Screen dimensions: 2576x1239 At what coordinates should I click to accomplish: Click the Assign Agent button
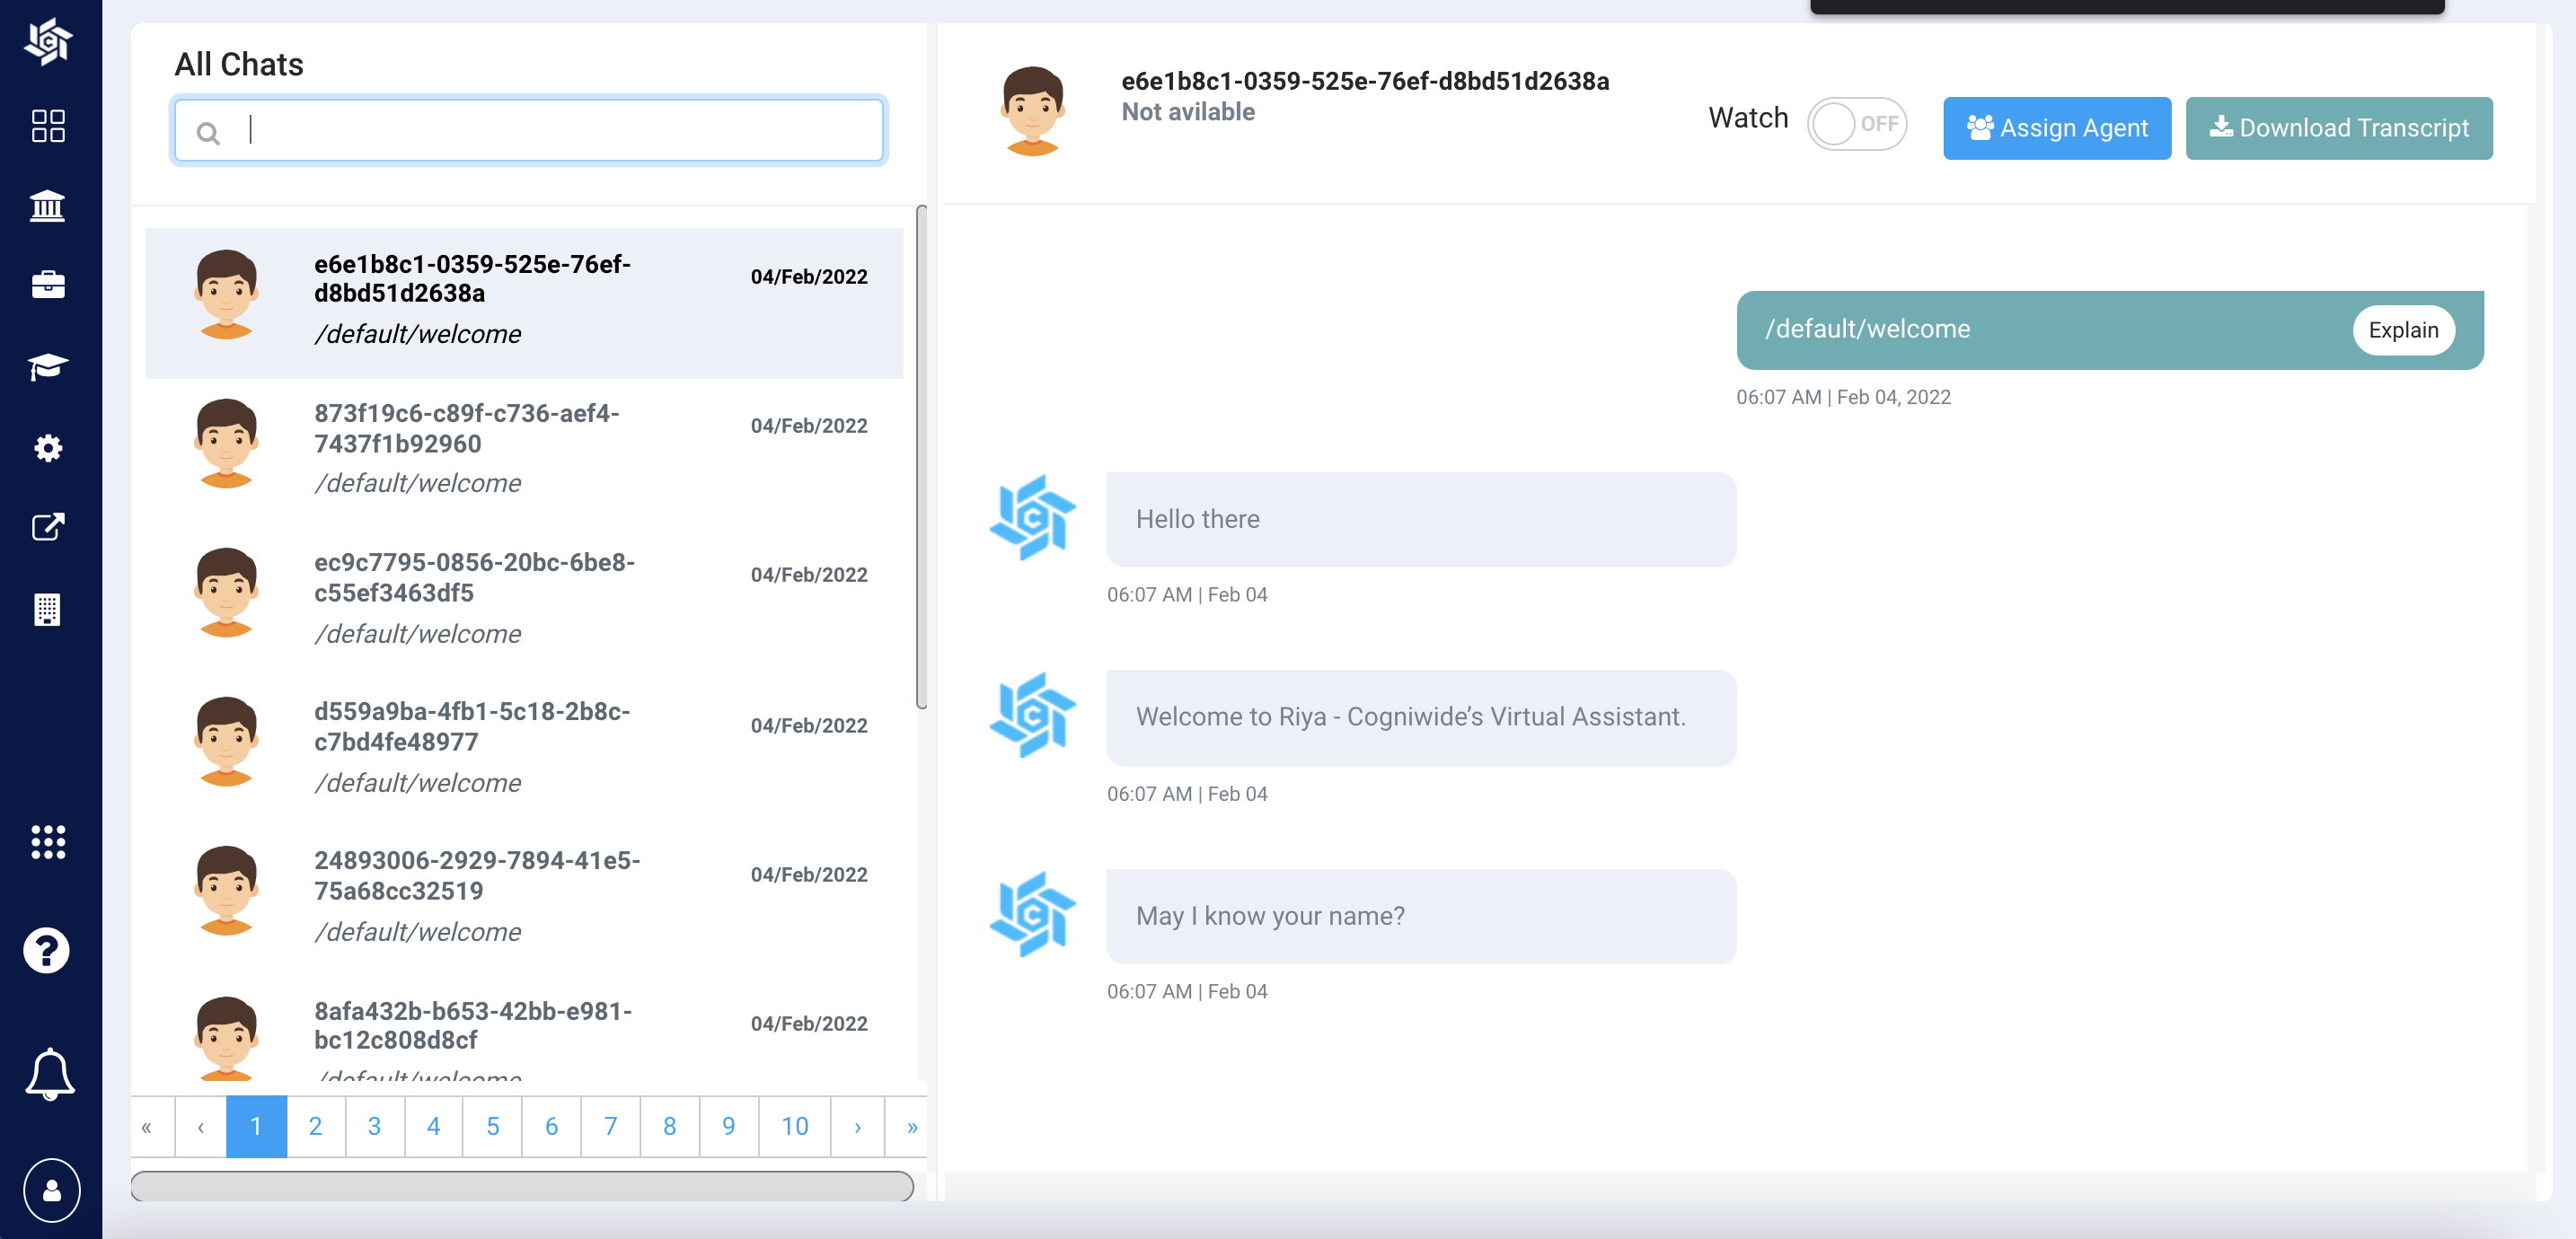pyautogui.click(x=2056, y=128)
